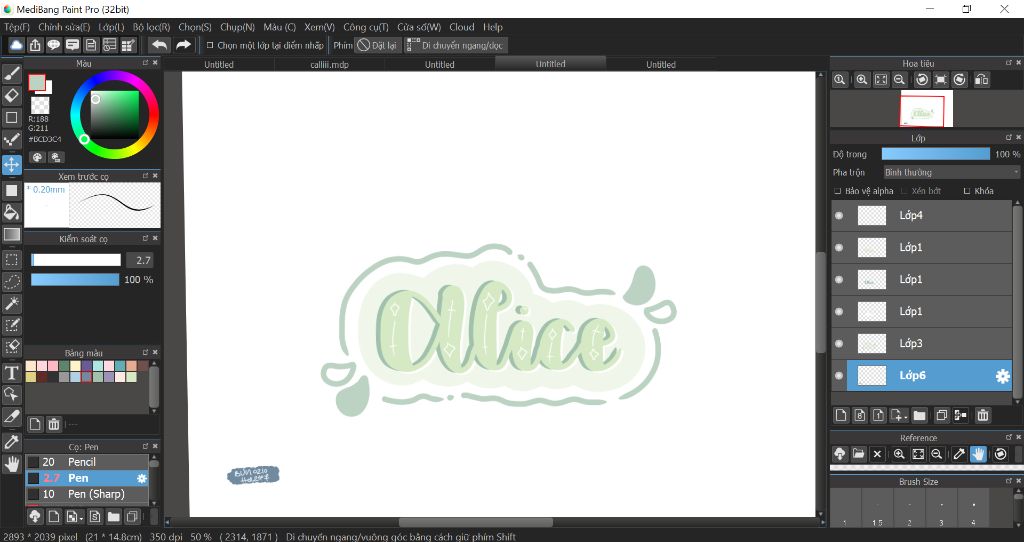
Task: Rotate canvas left in Navigator panel
Action: tap(922, 80)
